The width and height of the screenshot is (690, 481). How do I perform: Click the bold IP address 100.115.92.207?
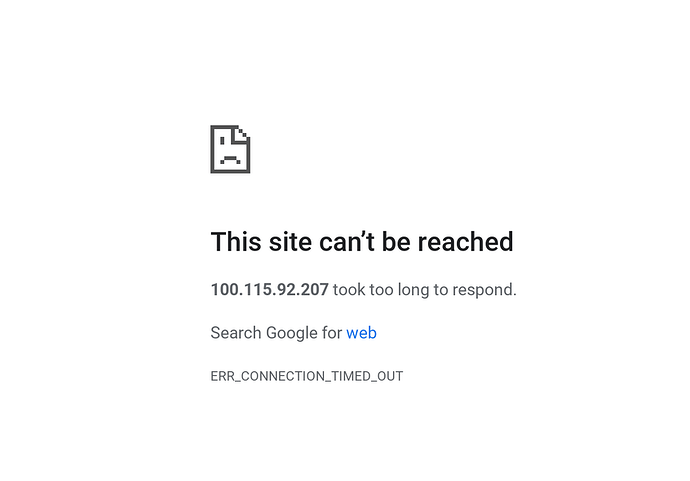click(269, 290)
